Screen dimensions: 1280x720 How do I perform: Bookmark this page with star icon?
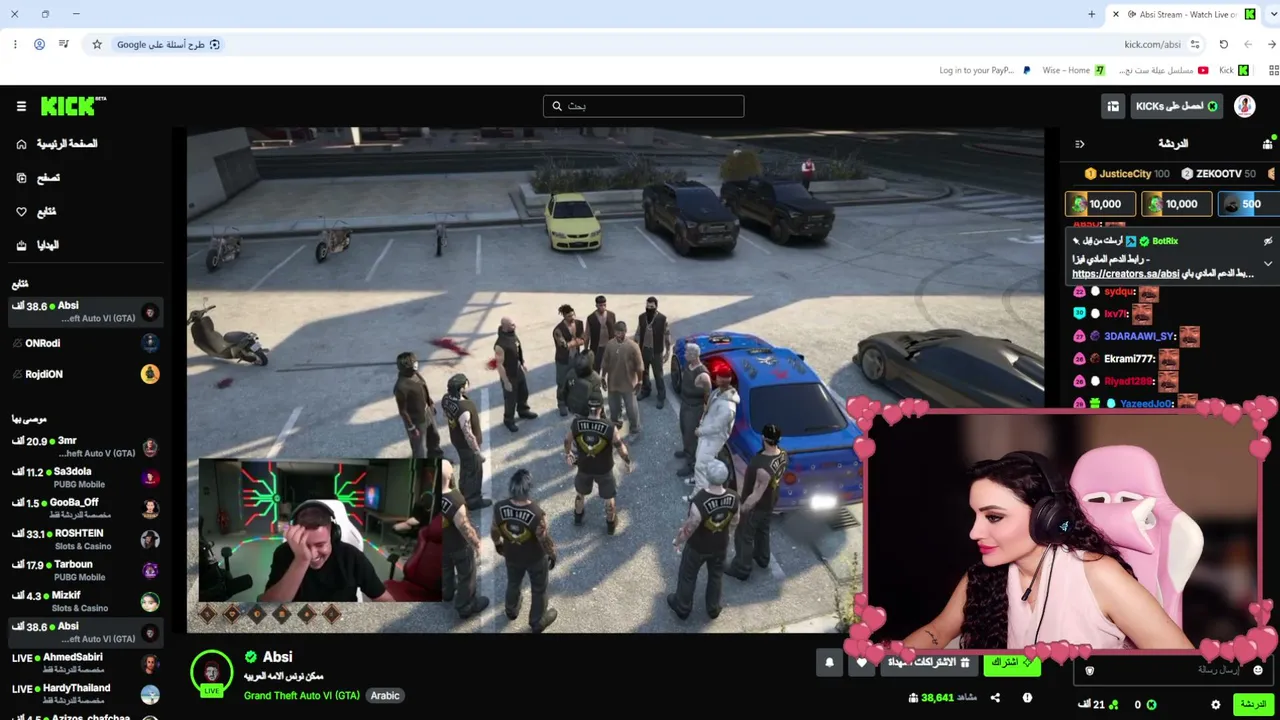pyautogui.click(x=97, y=44)
